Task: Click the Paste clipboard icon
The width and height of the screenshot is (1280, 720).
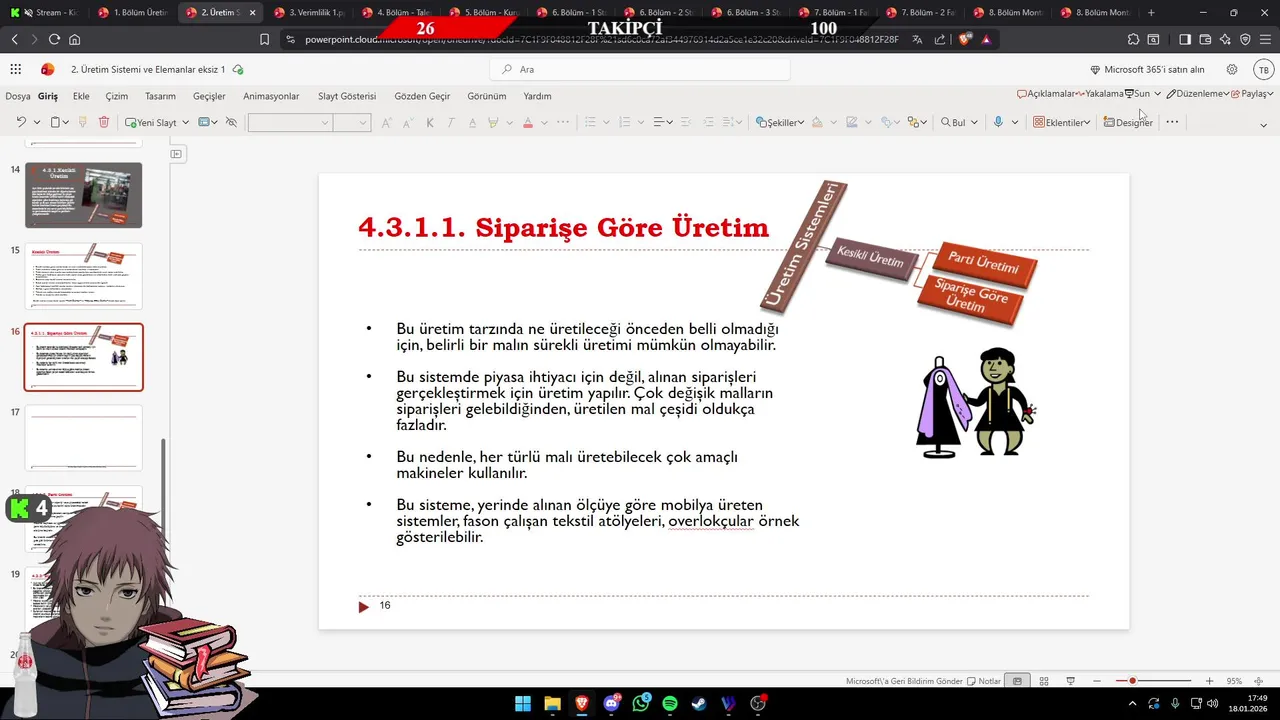Action: (x=56, y=122)
